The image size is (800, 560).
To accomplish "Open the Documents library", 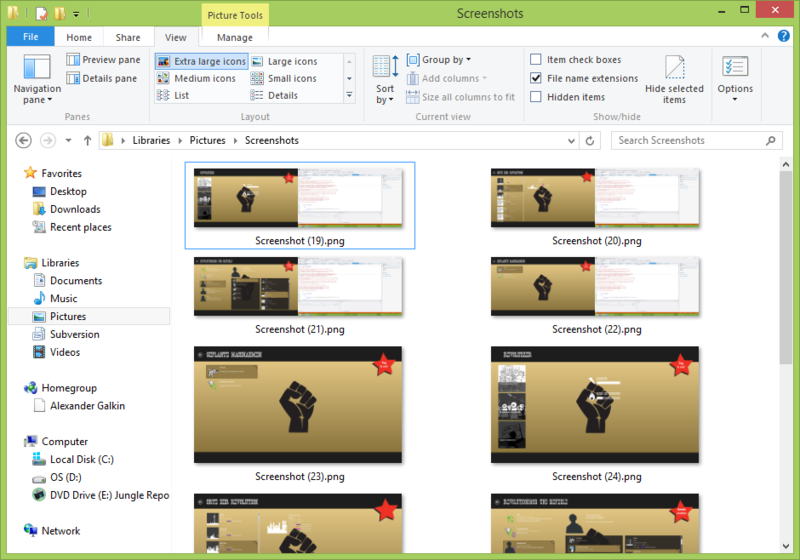I will coord(67,281).
